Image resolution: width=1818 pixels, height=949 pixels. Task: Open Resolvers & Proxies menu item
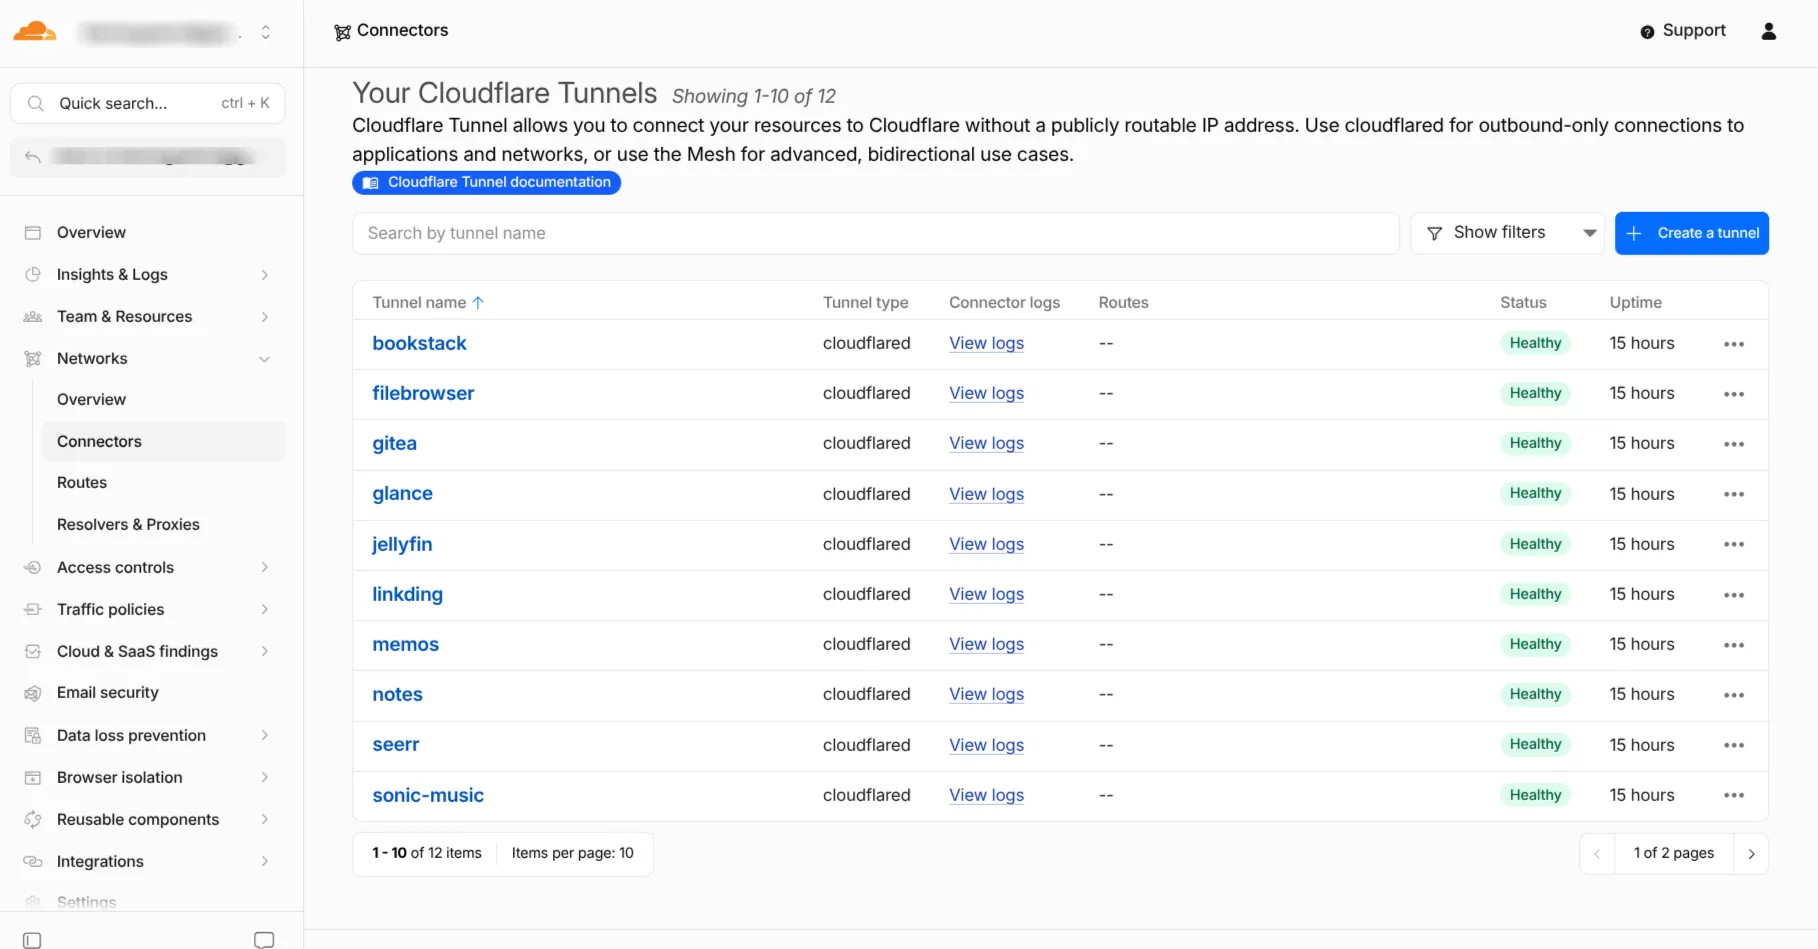[x=128, y=524]
